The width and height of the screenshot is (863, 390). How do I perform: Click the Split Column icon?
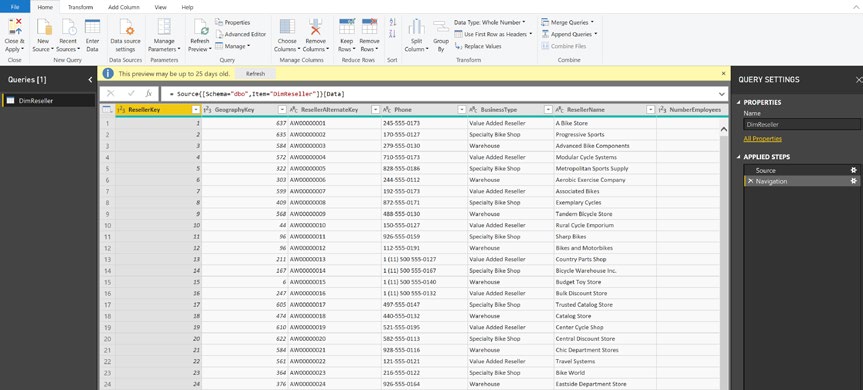tap(416, 27)
